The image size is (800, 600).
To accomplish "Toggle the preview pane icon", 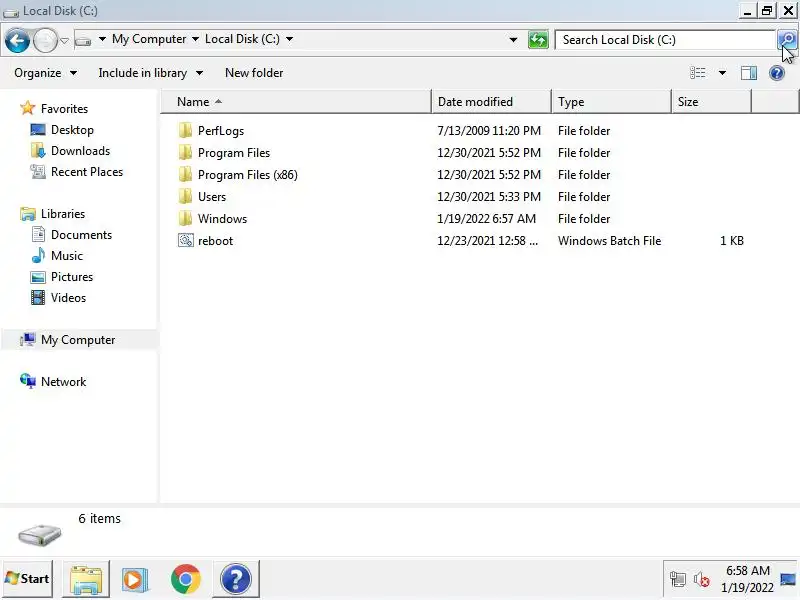I will [x=749, y=73].
